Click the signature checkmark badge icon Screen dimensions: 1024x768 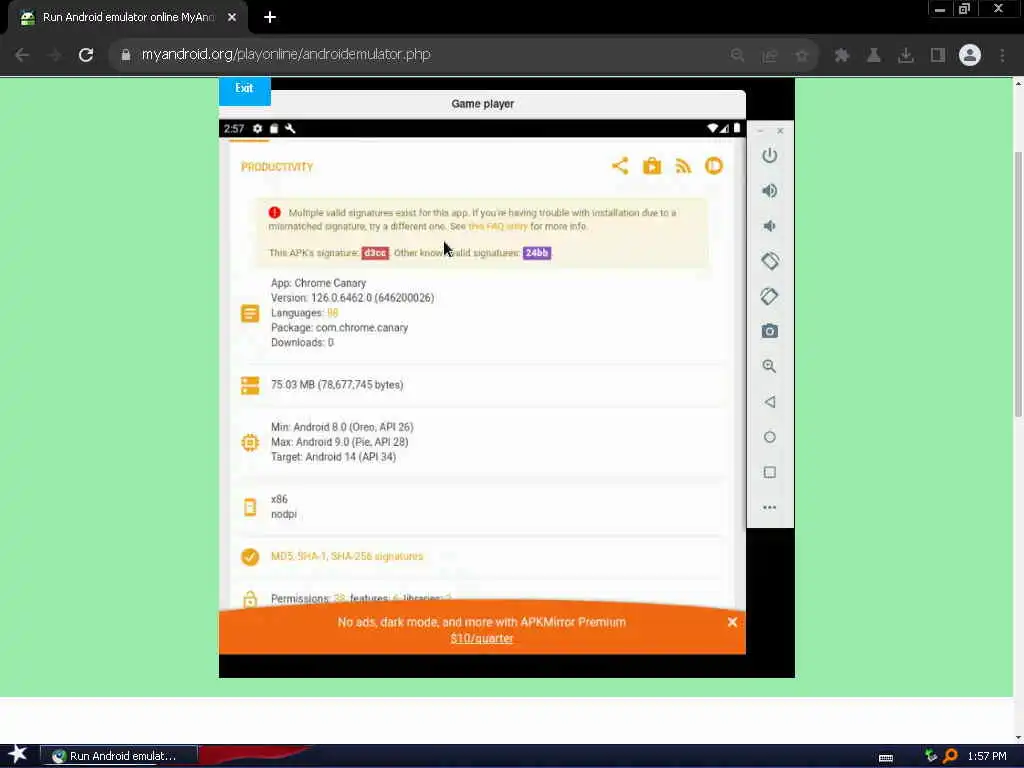[250, 556]
